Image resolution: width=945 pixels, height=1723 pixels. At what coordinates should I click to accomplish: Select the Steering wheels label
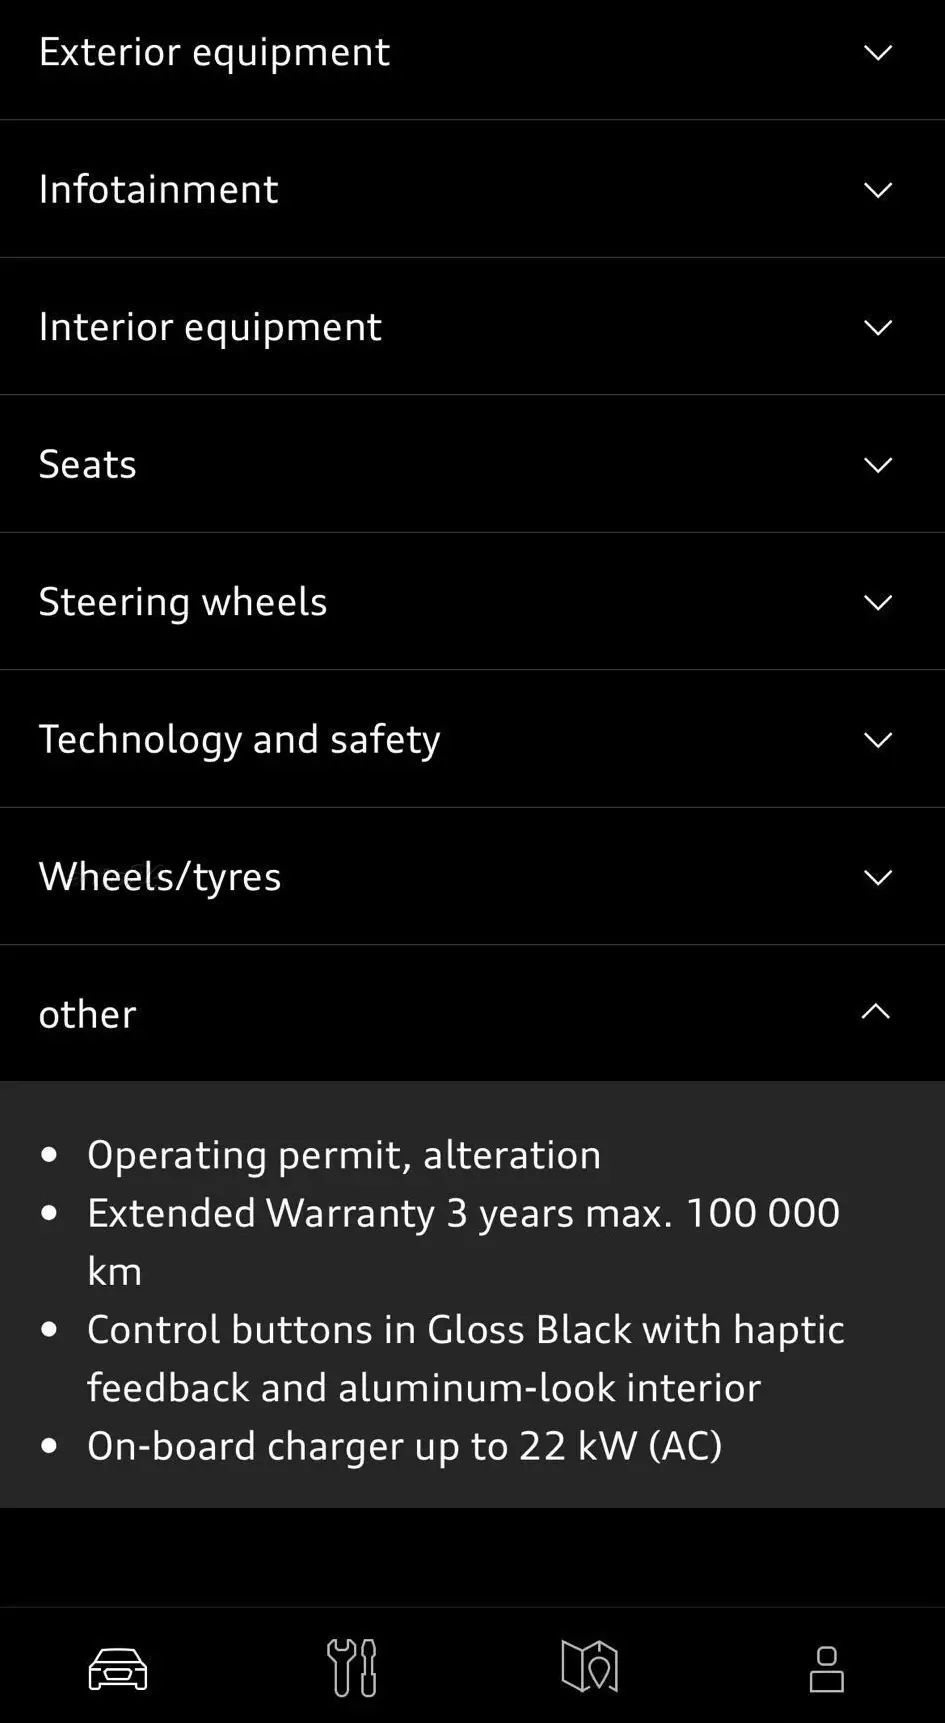pos(183,602)
